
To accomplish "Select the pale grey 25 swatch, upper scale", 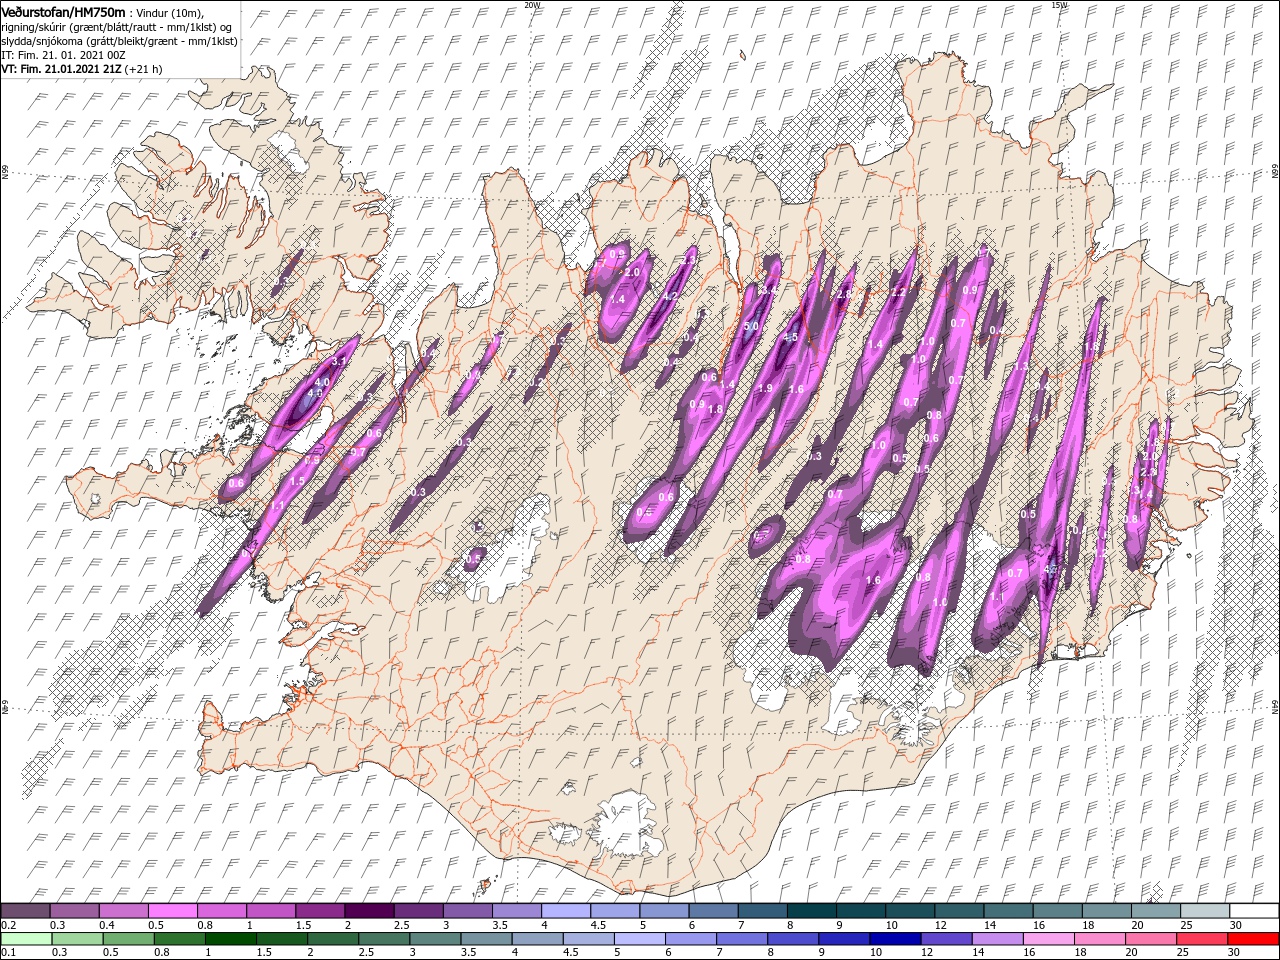I will pos(1206,911).
